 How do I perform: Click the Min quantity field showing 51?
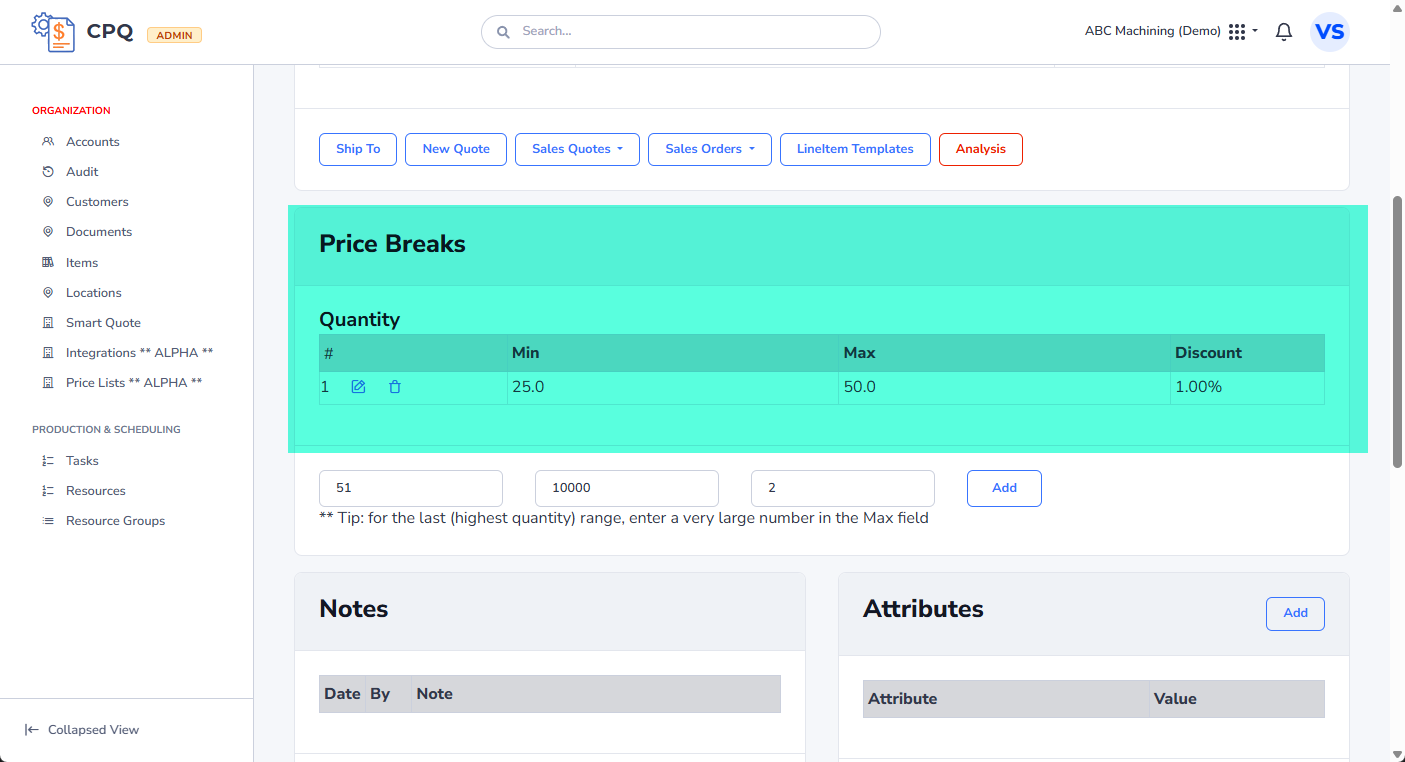pos(411,488)
